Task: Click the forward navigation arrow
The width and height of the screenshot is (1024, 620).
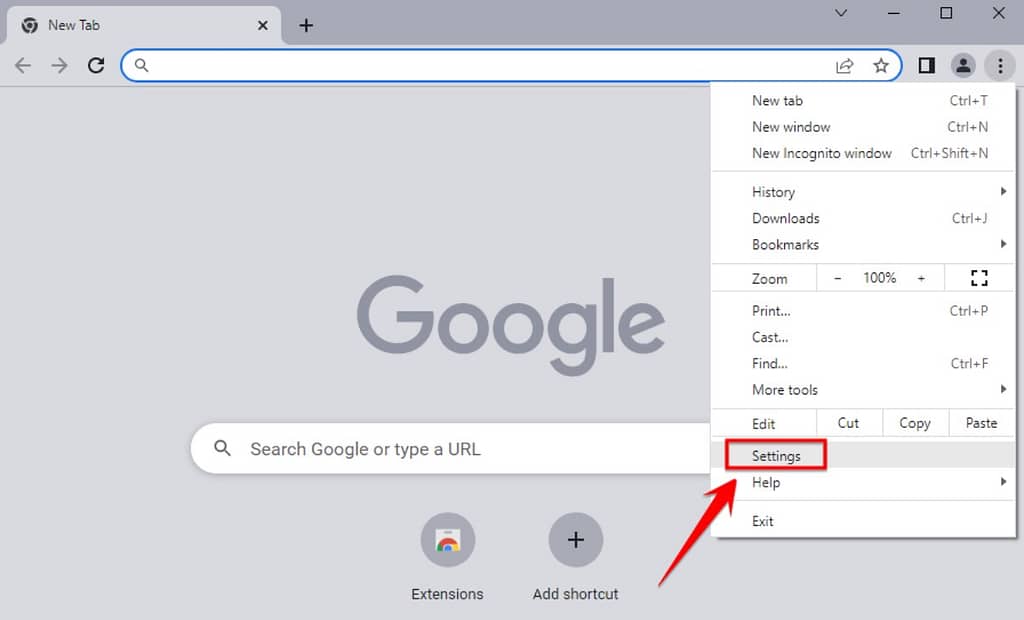Action: 59,65
